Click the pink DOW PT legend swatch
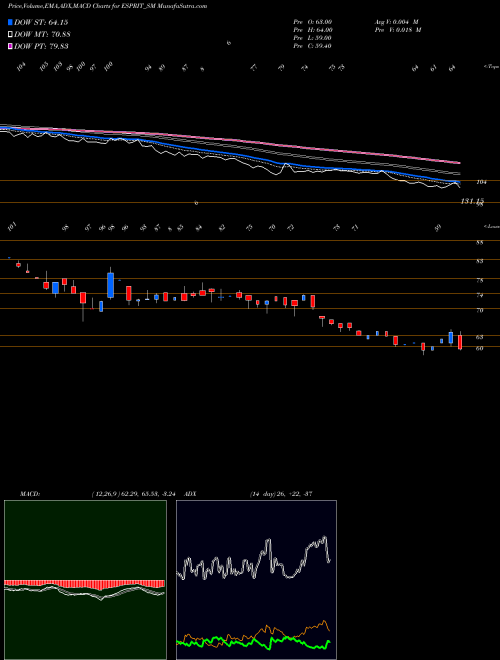The height and width of the screenshot is (660, 500). (x=11, y=46)
